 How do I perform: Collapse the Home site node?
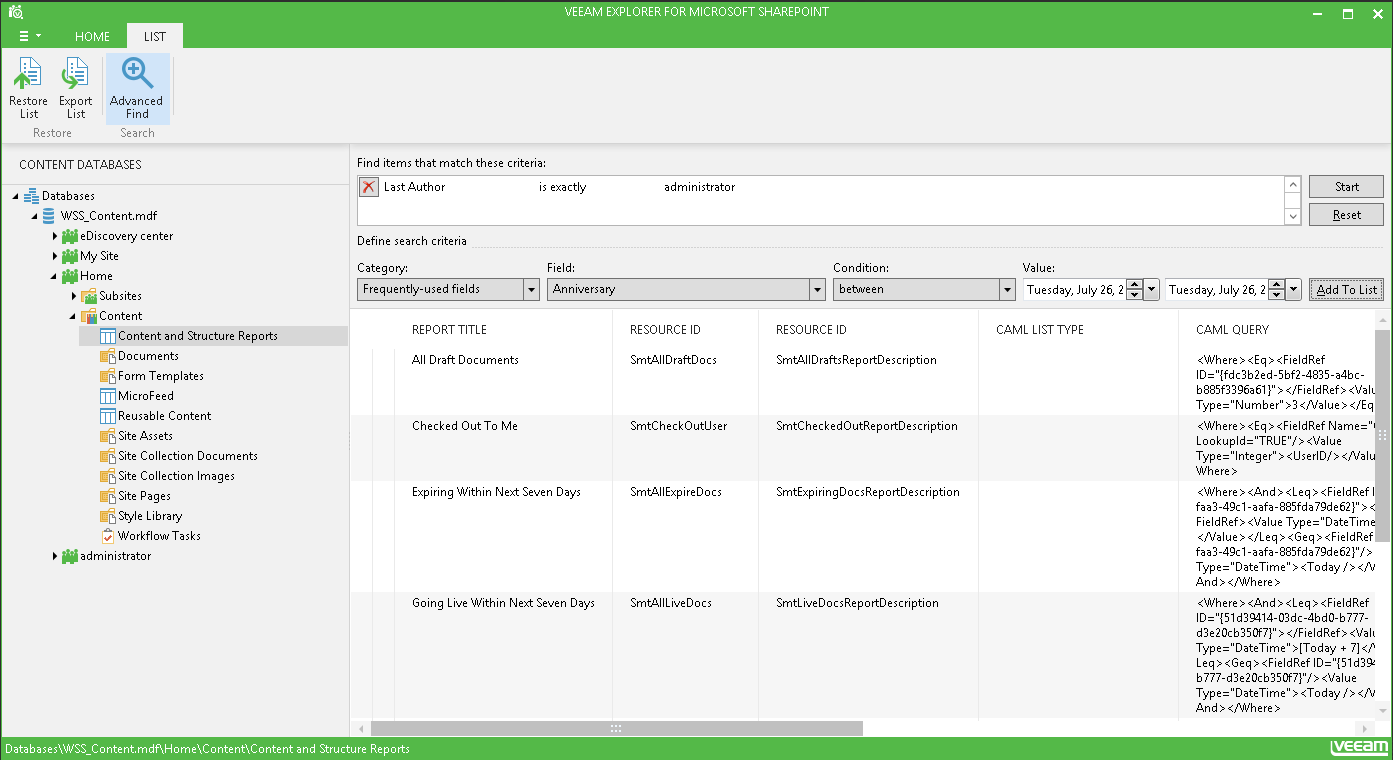[54, 276]
